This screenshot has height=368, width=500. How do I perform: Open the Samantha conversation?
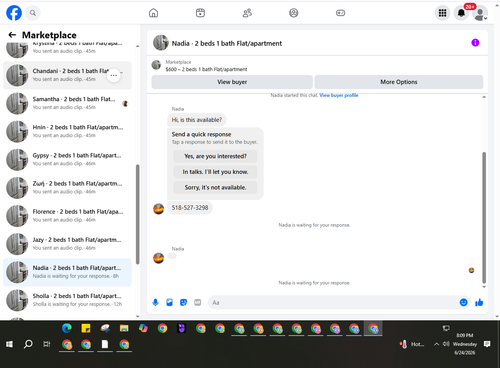click(x=67, y=103)
